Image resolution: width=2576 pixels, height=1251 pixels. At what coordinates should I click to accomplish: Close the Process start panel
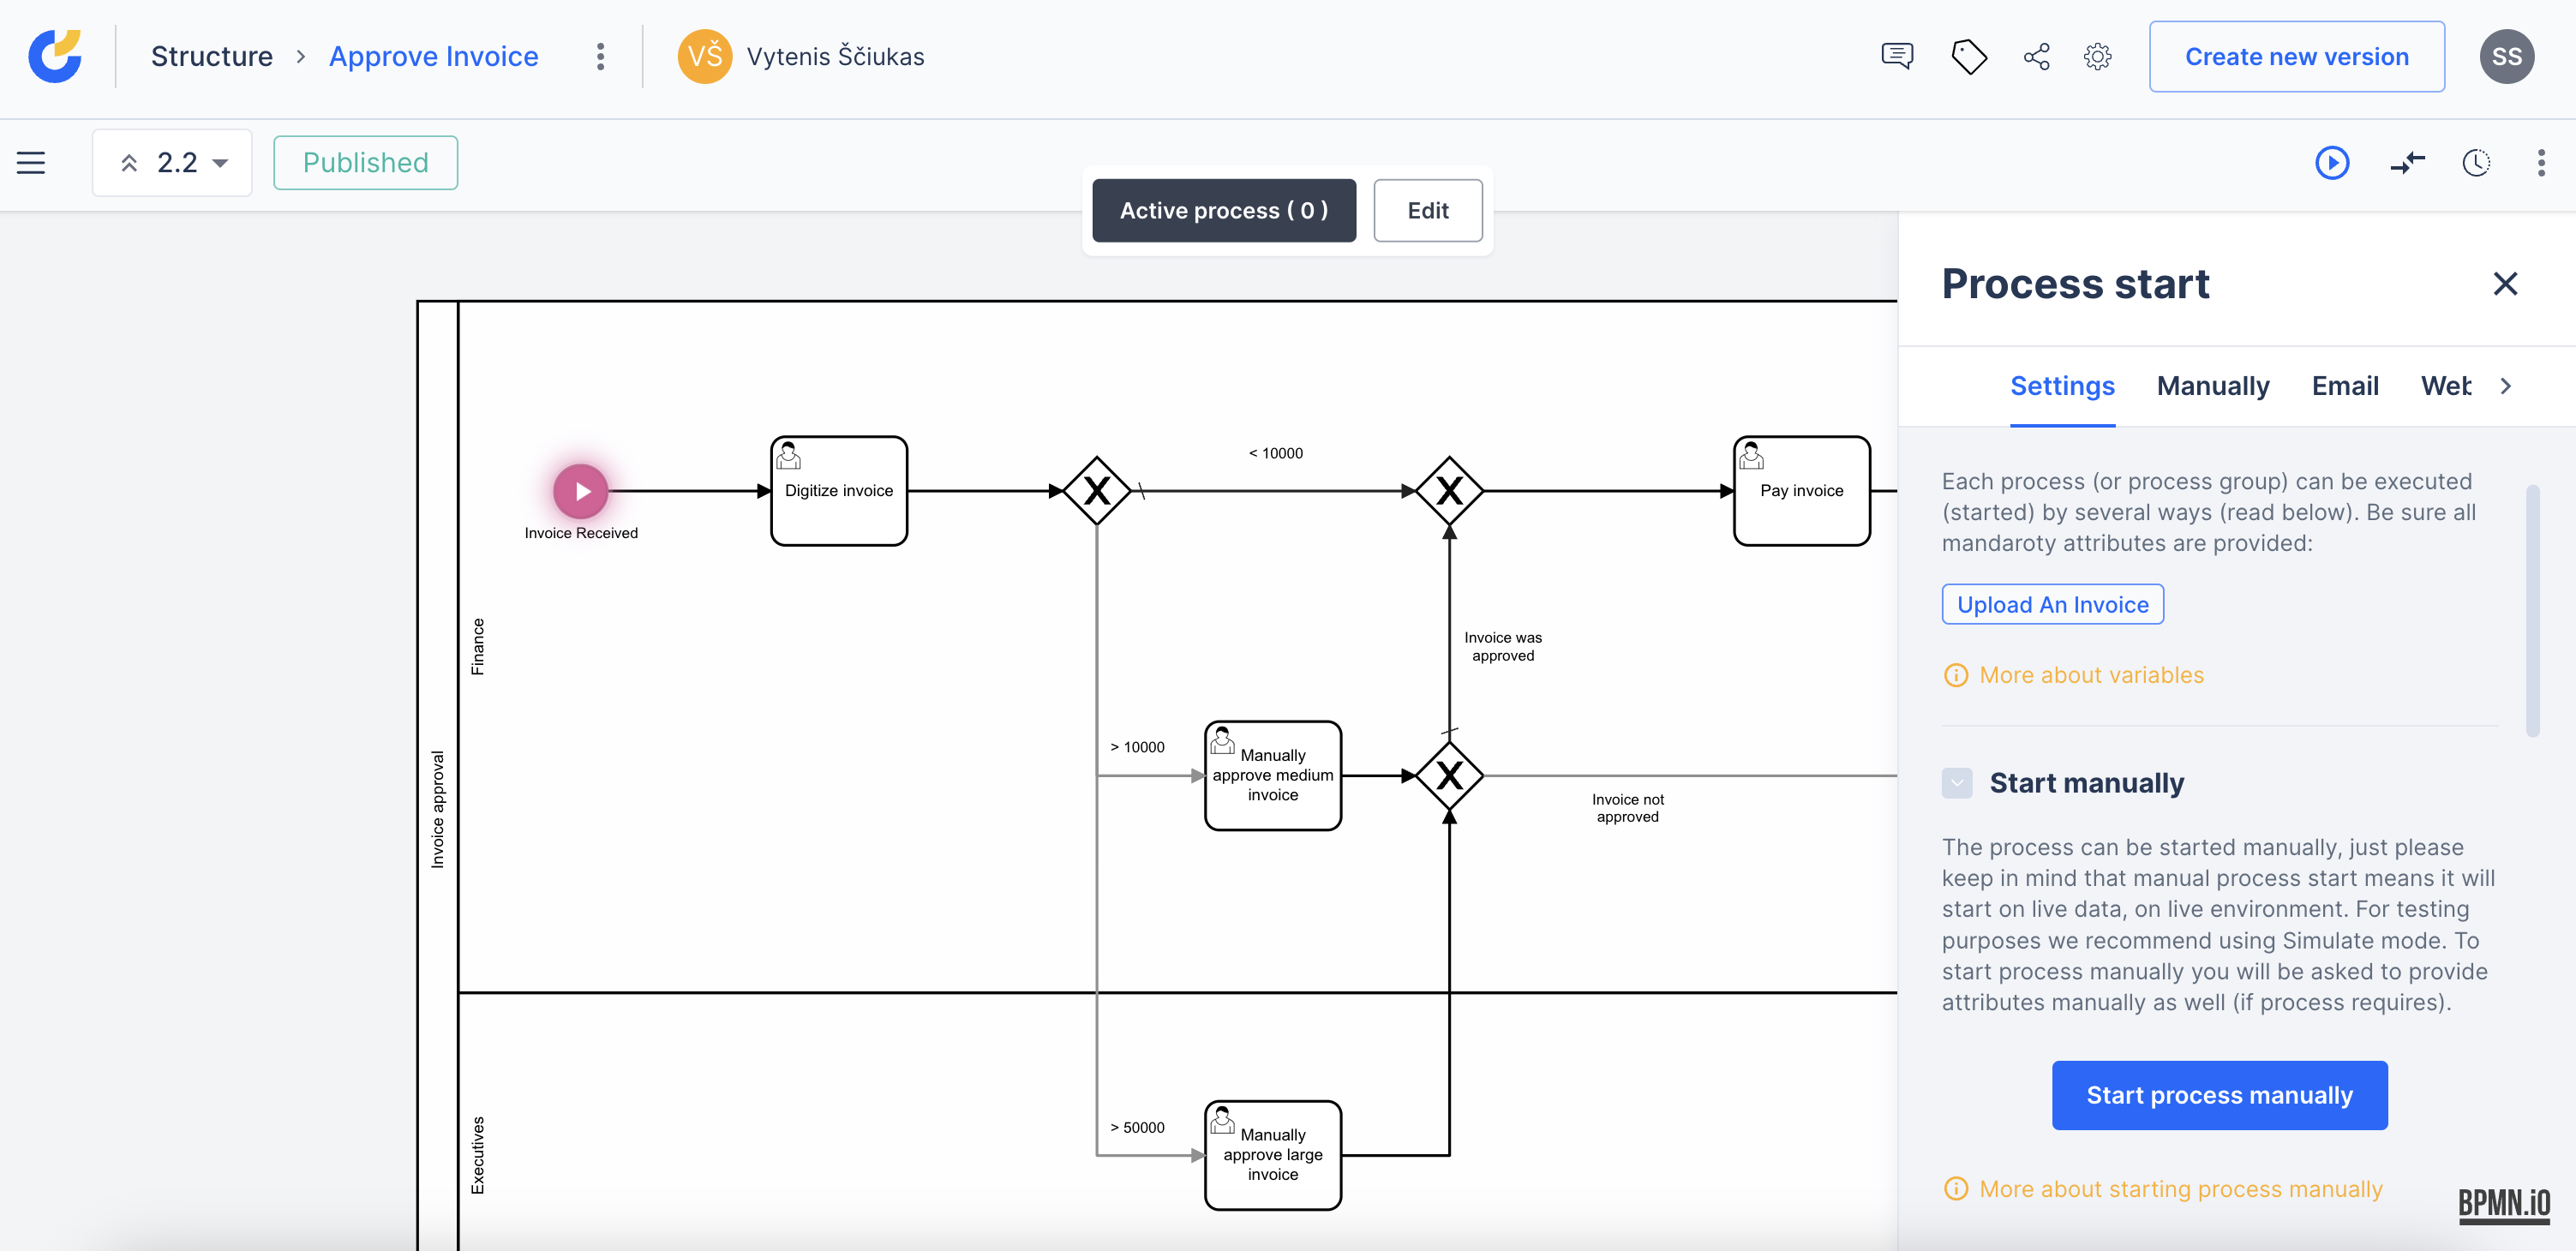(x=2505, y=284)
